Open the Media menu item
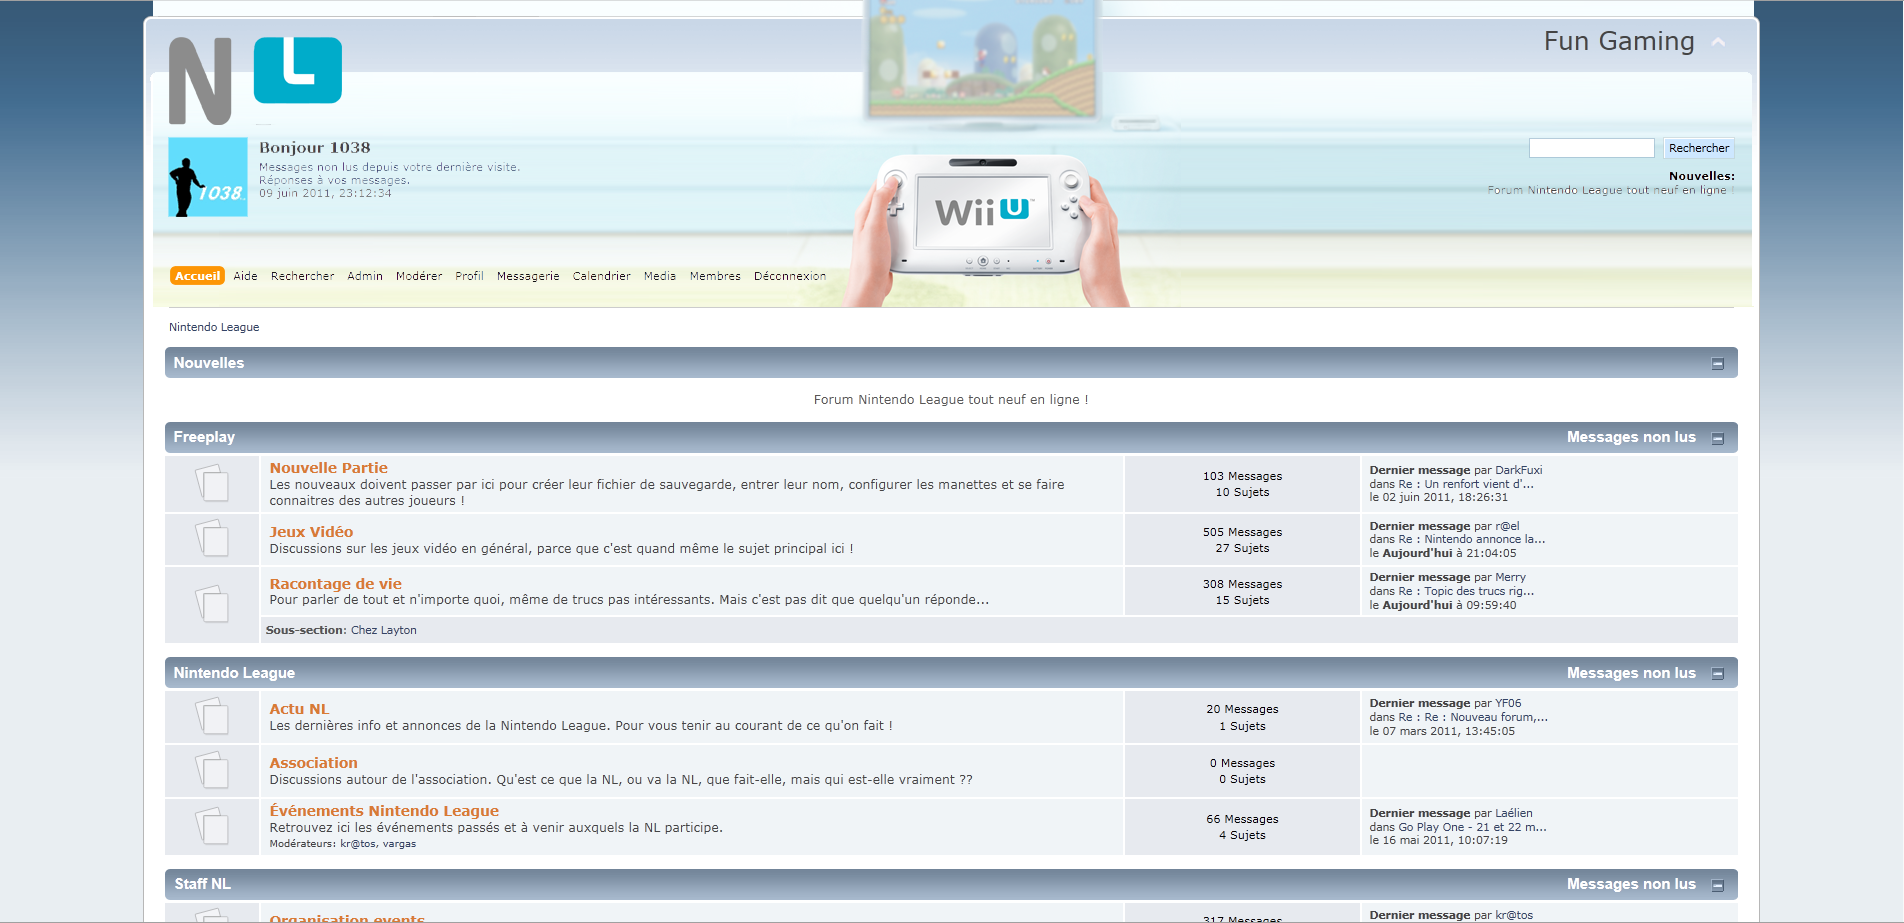Viewport: 1904px width, 923px height. pyautogui.click(x=660, y=276)
